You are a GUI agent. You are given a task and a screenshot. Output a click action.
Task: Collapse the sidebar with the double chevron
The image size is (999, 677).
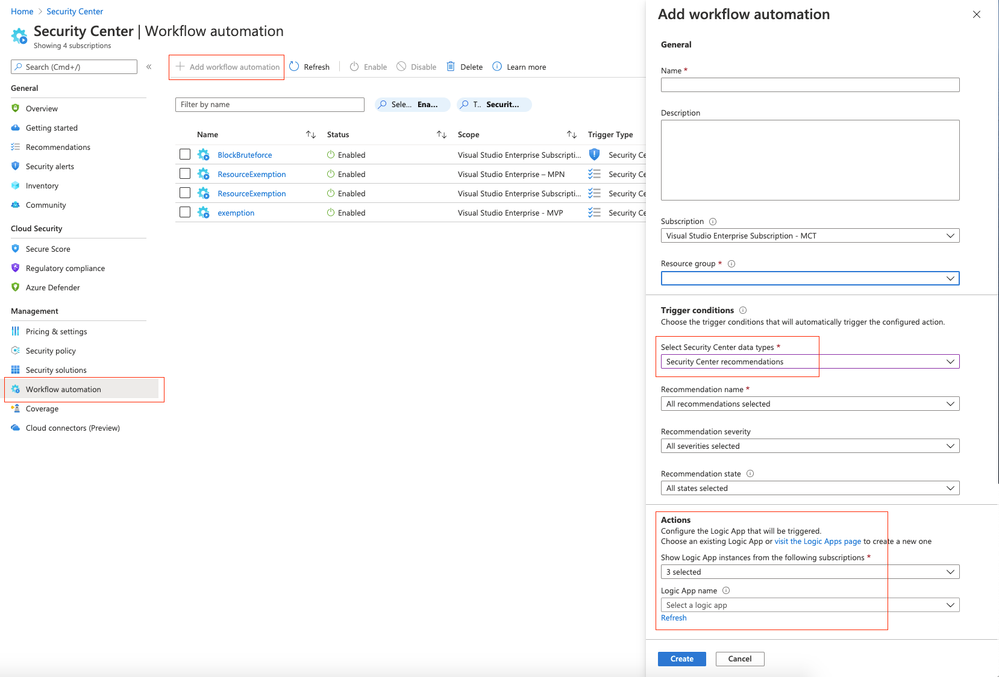click(148, 66)
